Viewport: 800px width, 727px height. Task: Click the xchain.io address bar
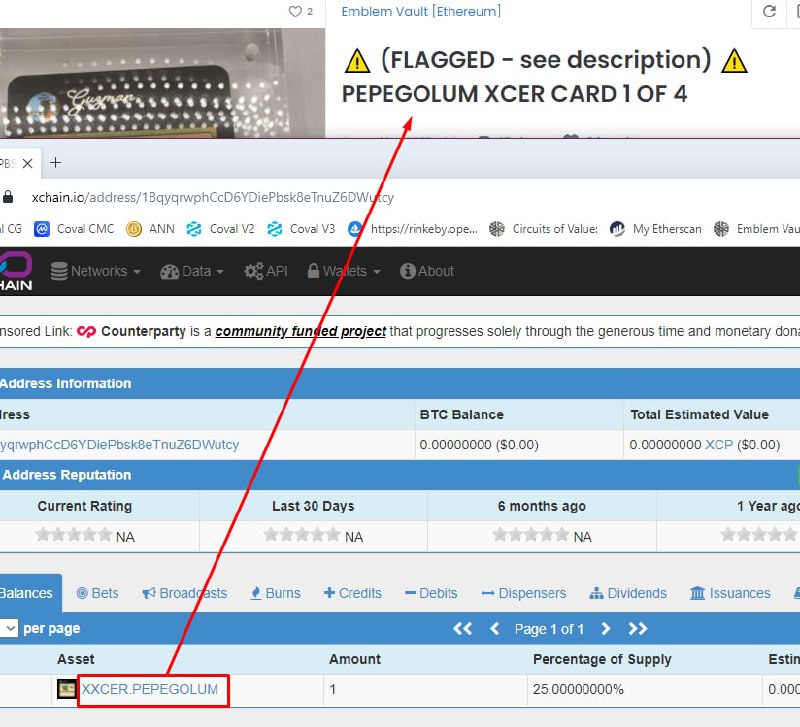(x=212, y=197)
